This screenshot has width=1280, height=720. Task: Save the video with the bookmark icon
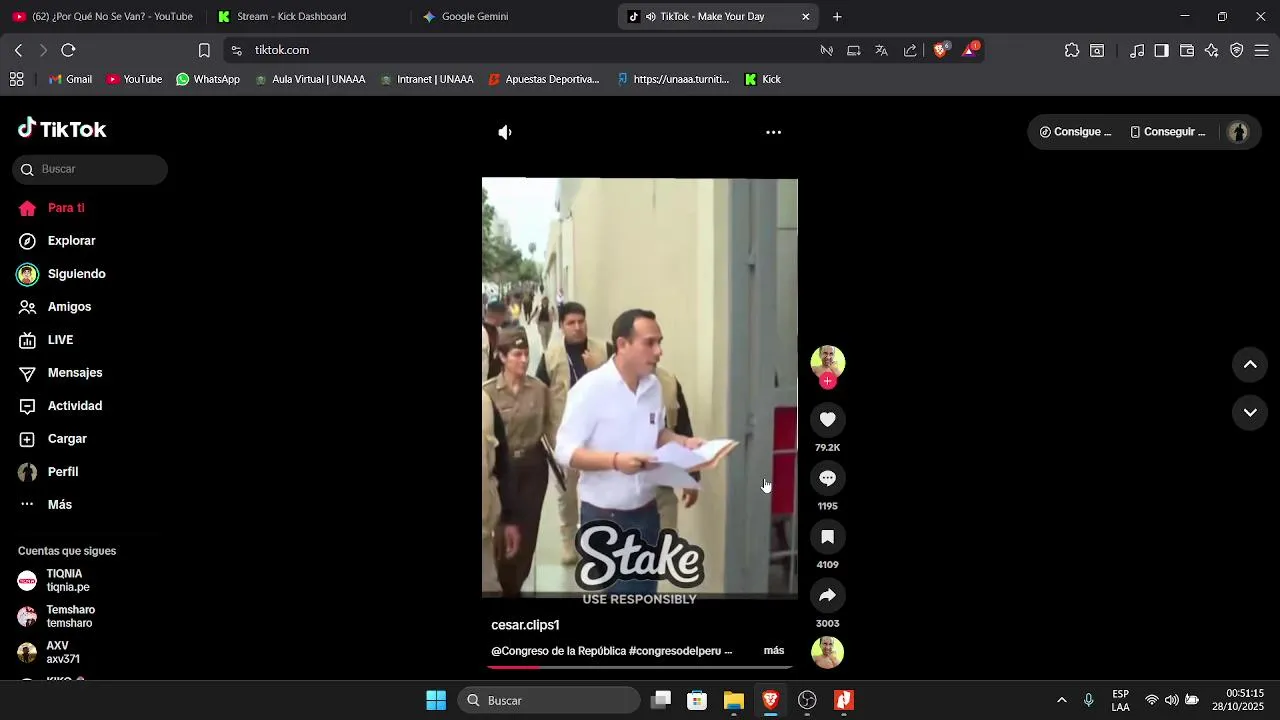(827, 537)
